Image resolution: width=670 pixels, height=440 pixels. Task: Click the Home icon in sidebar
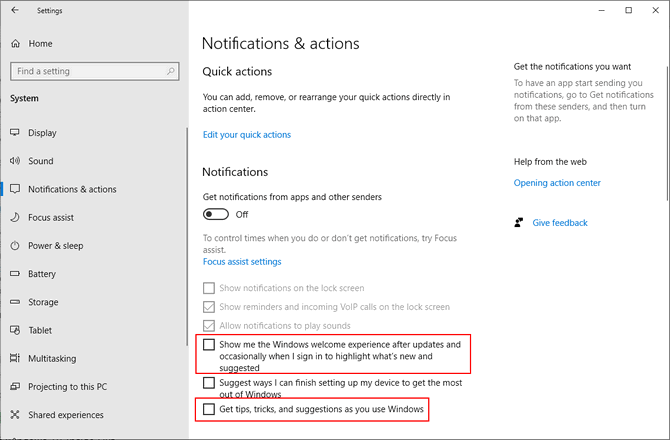pyautogui.click(x=15, y=44)
